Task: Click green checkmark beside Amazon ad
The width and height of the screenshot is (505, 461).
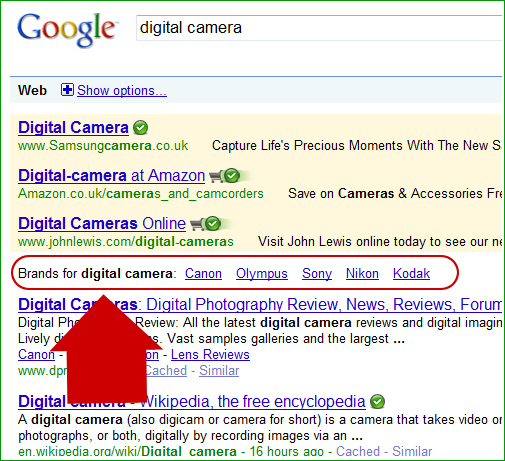Action: click(x=232, y=176)
